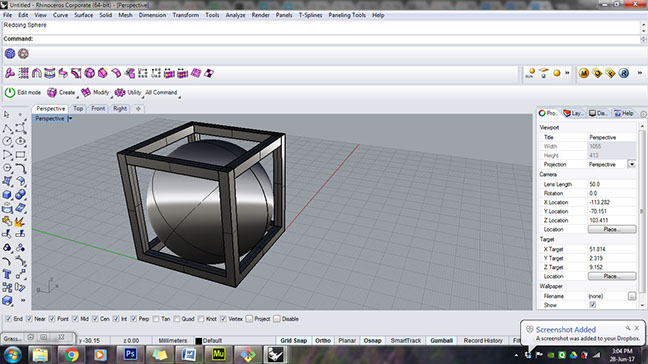This screenshot has height=364, width=648.
Task: Enable the Quad osnap checkbox
Action: (x=177, y=319)
